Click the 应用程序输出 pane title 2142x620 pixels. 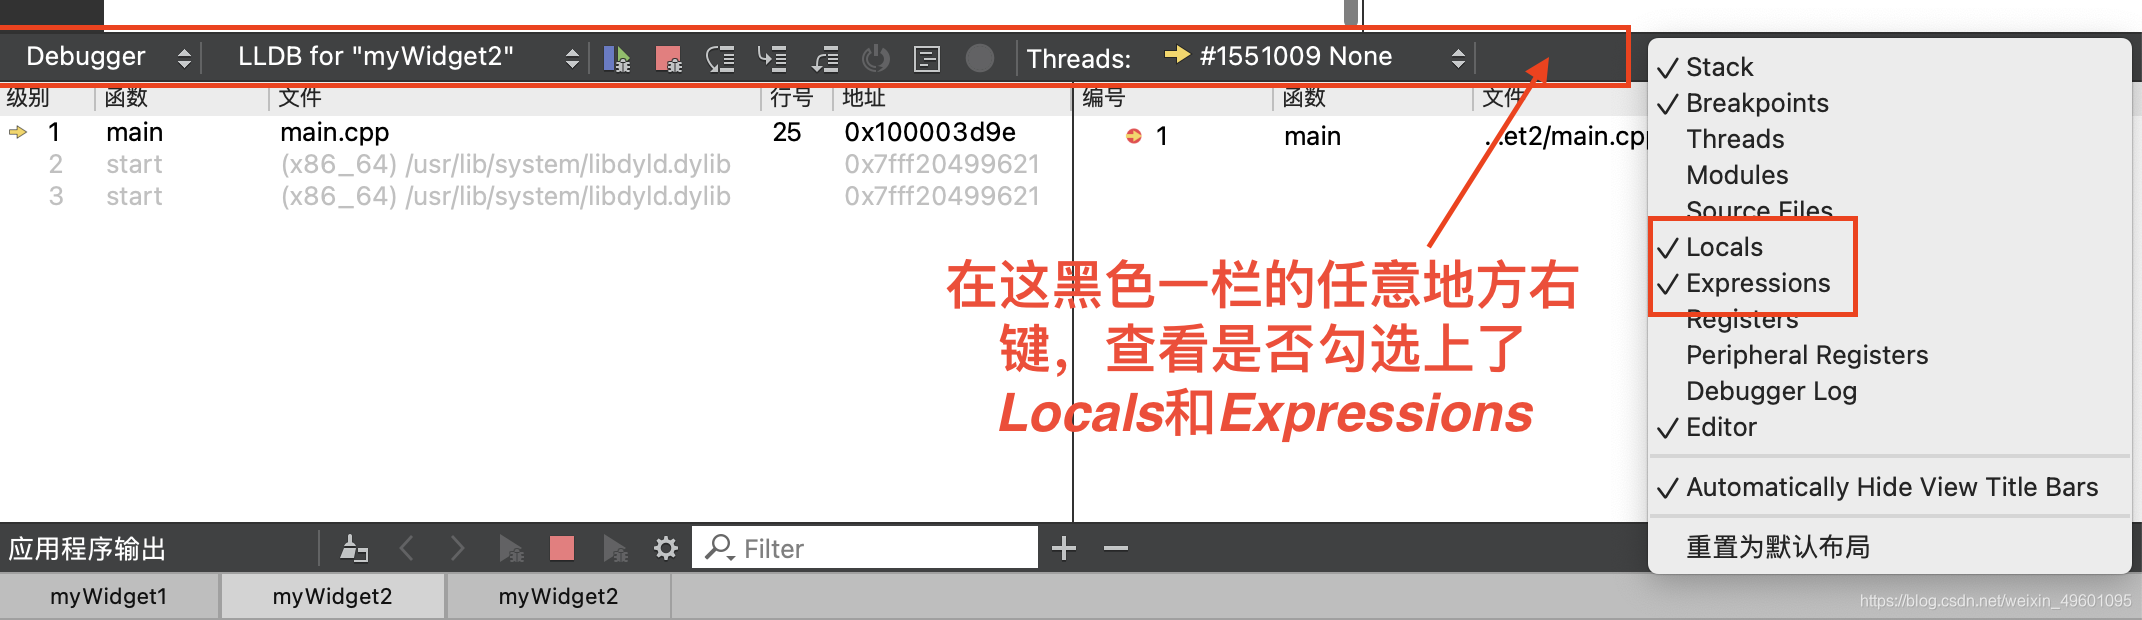pos(87,549)
